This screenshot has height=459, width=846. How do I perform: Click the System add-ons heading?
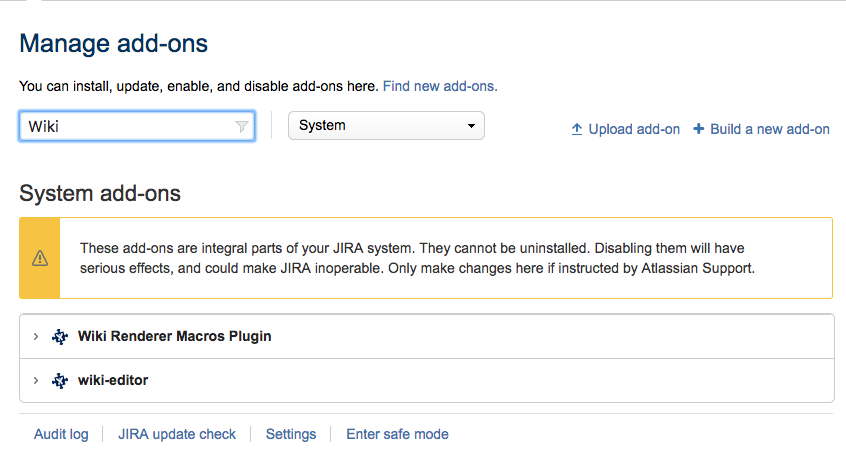pos(100,193)
